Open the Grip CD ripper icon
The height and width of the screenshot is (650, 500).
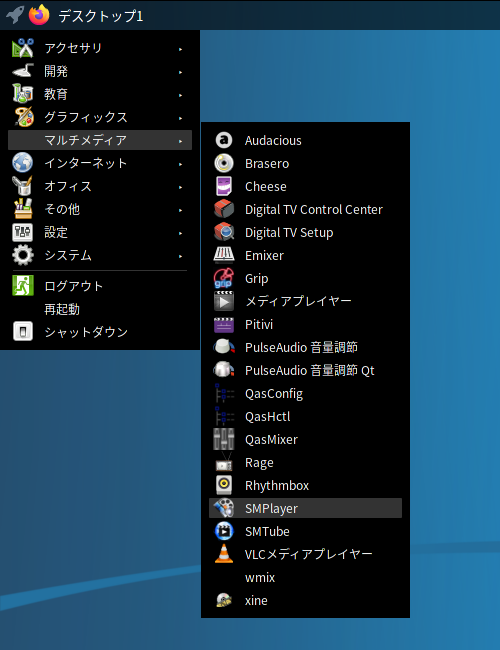[x=224, y=278]
